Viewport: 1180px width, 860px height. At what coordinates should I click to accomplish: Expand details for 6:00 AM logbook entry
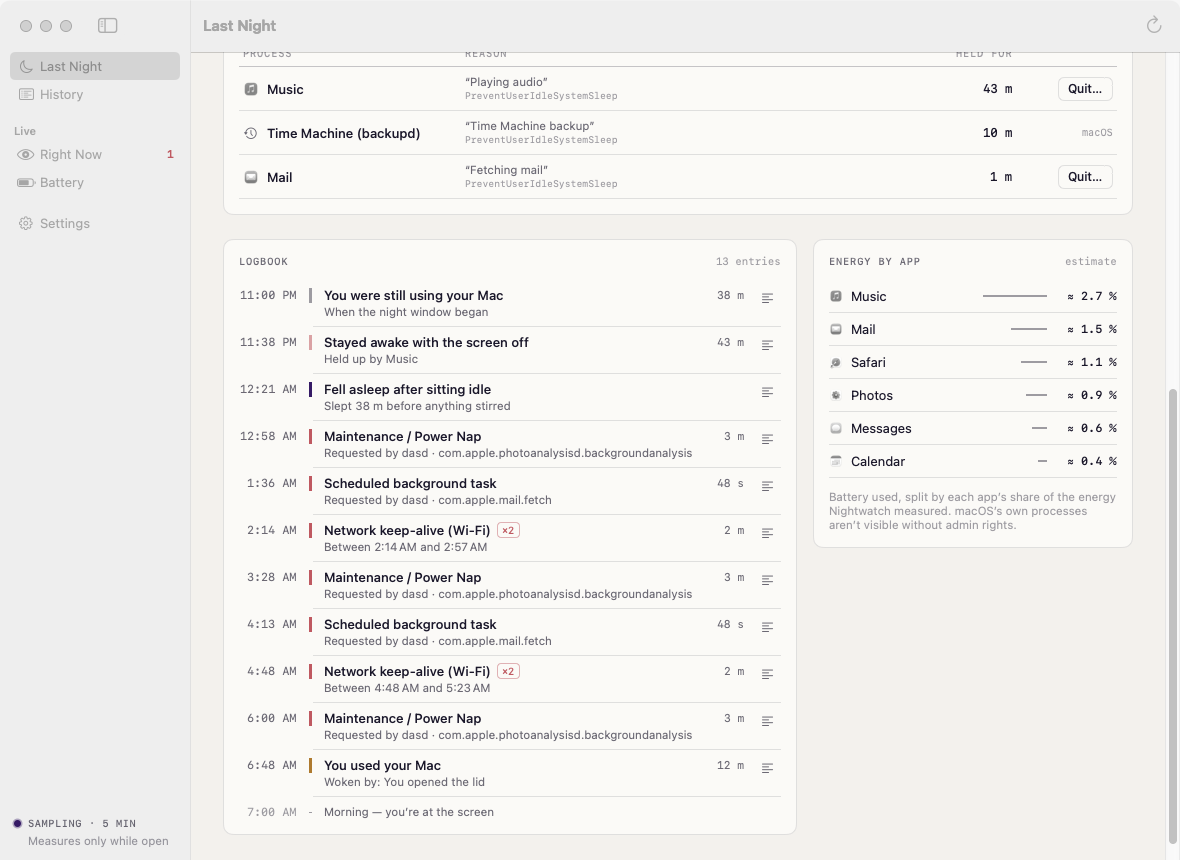pyautogui.click(x=767, y=721)
